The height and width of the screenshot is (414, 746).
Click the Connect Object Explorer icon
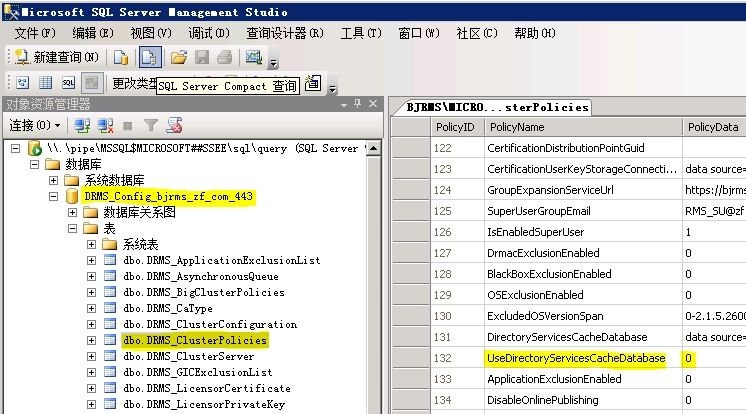[x=82, y=126]
